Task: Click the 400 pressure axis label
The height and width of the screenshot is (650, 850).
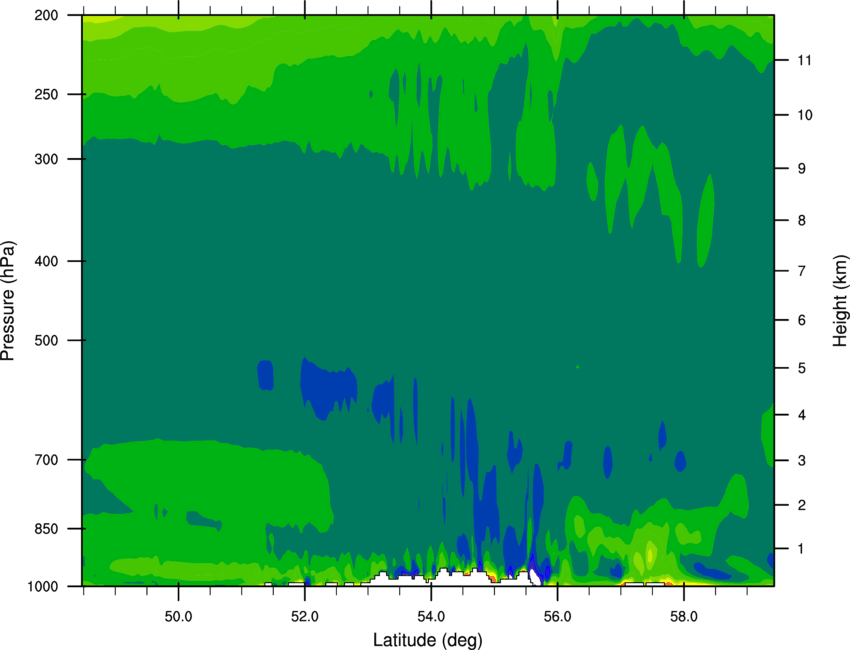Action: (46, 261)
